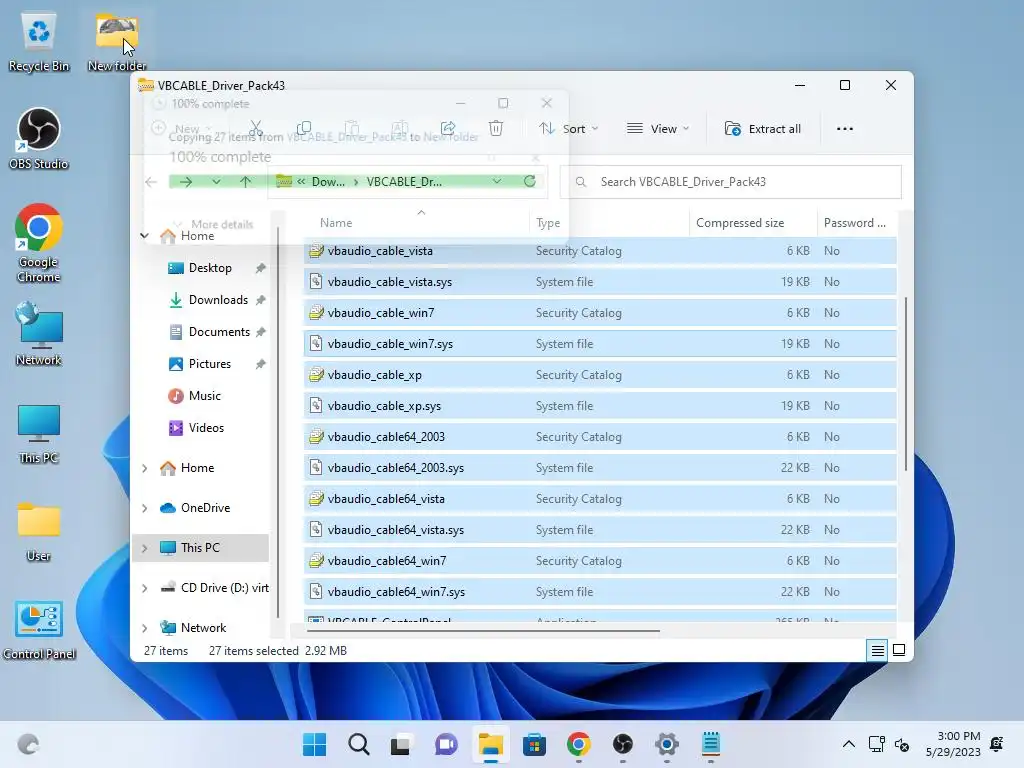Click Dow... breadcrumb in address bar
1024x768 pixels.
(x=328, y=182)
